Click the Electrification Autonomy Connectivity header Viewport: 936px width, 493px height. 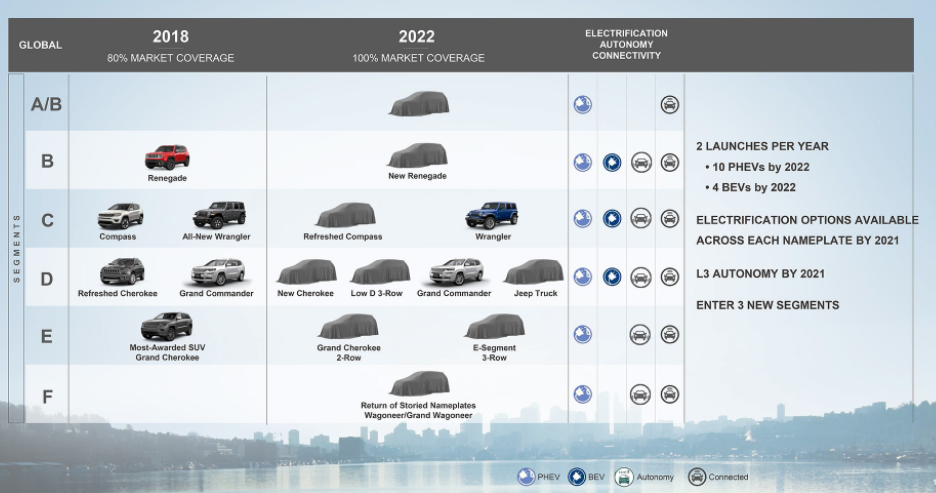(626, 45)
